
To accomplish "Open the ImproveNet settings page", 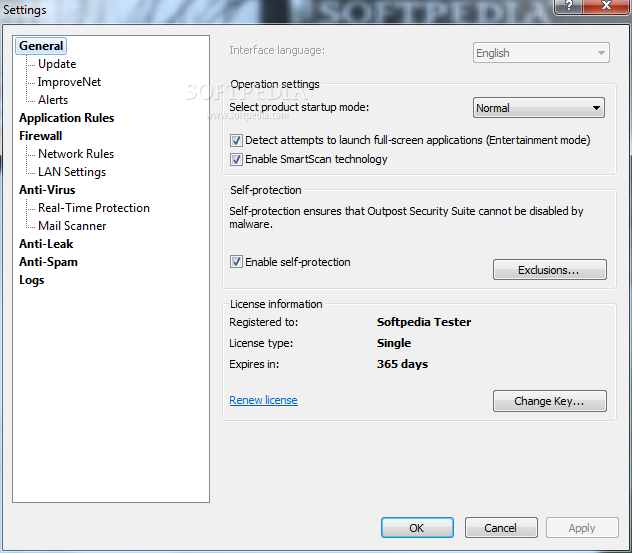I will (69, 82).
